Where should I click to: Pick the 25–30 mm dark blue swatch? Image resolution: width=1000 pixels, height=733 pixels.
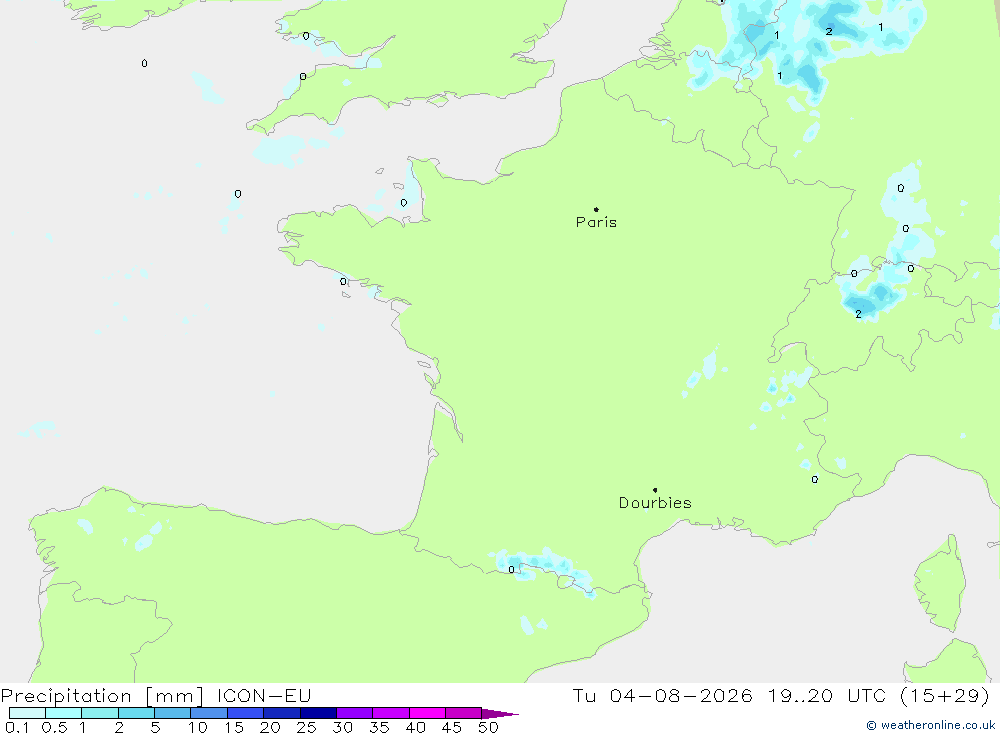[x=318, y=713]
